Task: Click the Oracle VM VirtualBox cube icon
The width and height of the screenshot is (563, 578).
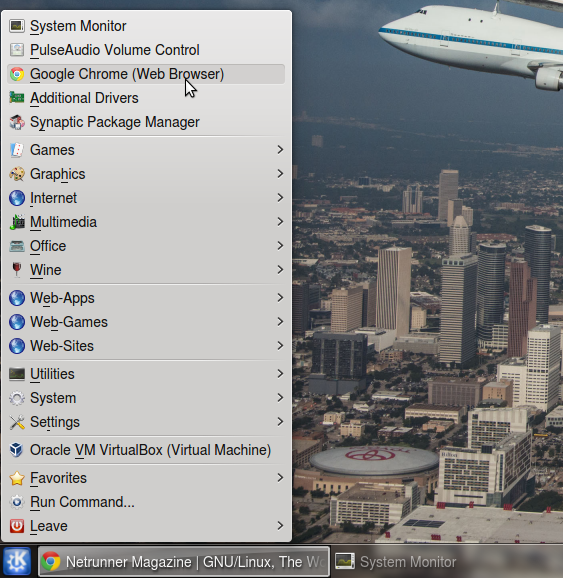Action: [17, 450]
